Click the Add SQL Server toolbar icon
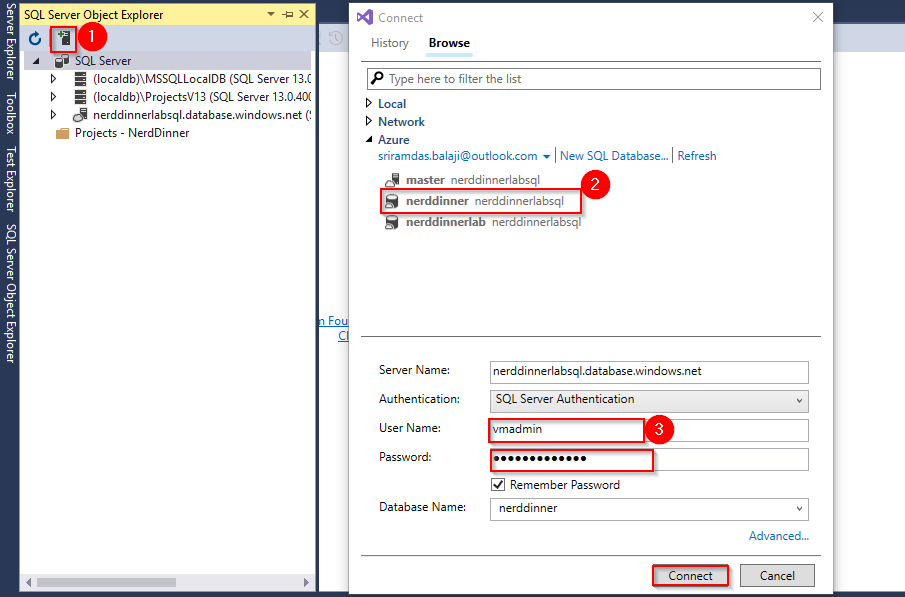Viewport: 905px width, 597px height. pyautogui.click(x=64, y=39)
